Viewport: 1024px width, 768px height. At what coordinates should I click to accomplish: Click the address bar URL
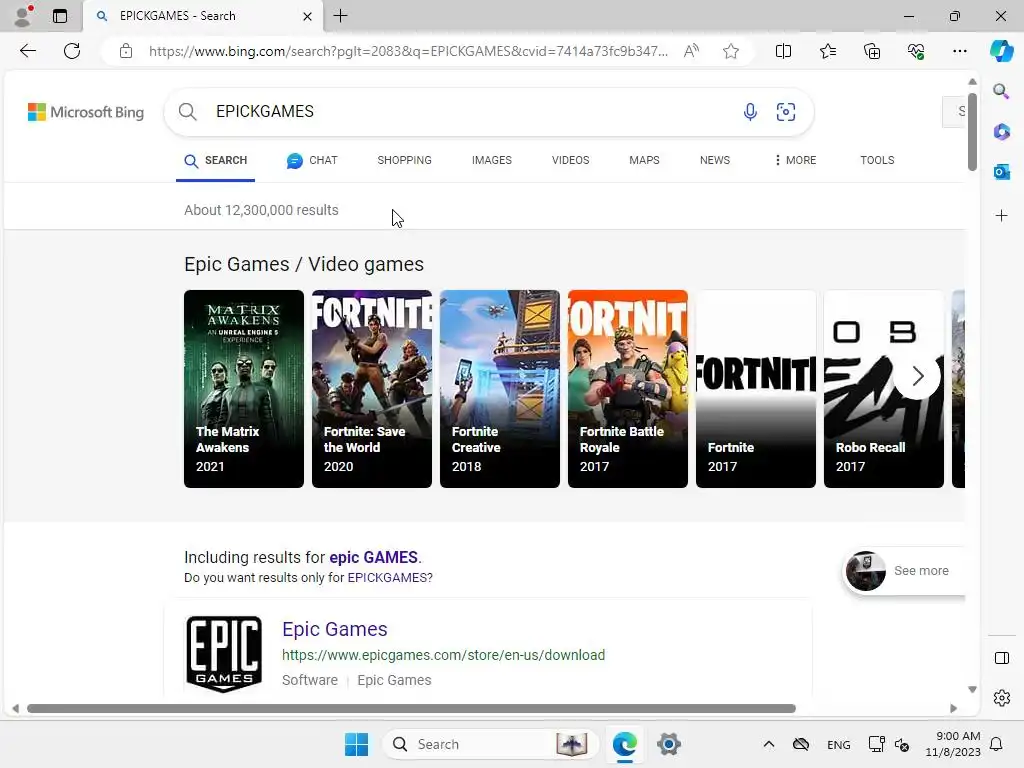click(408, 51)
